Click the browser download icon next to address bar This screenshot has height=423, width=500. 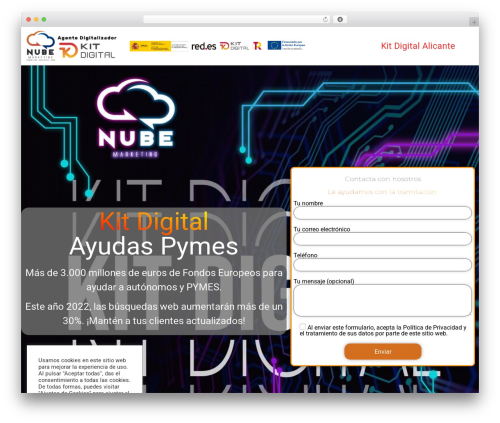340,19
